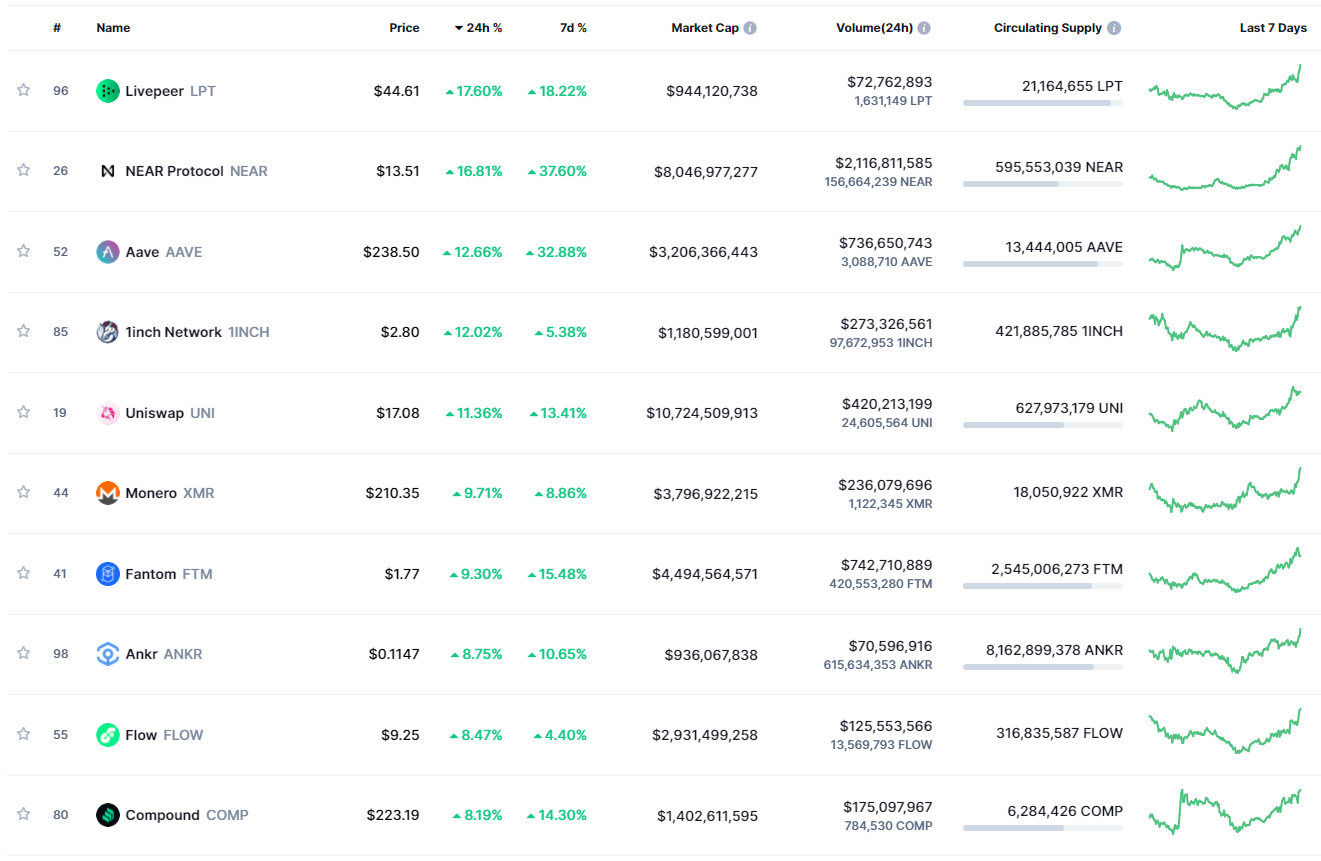Screen dimensions: 1321x861
Task: Star NEAR Protocol to add to watchlist
Action: point(23,170)
